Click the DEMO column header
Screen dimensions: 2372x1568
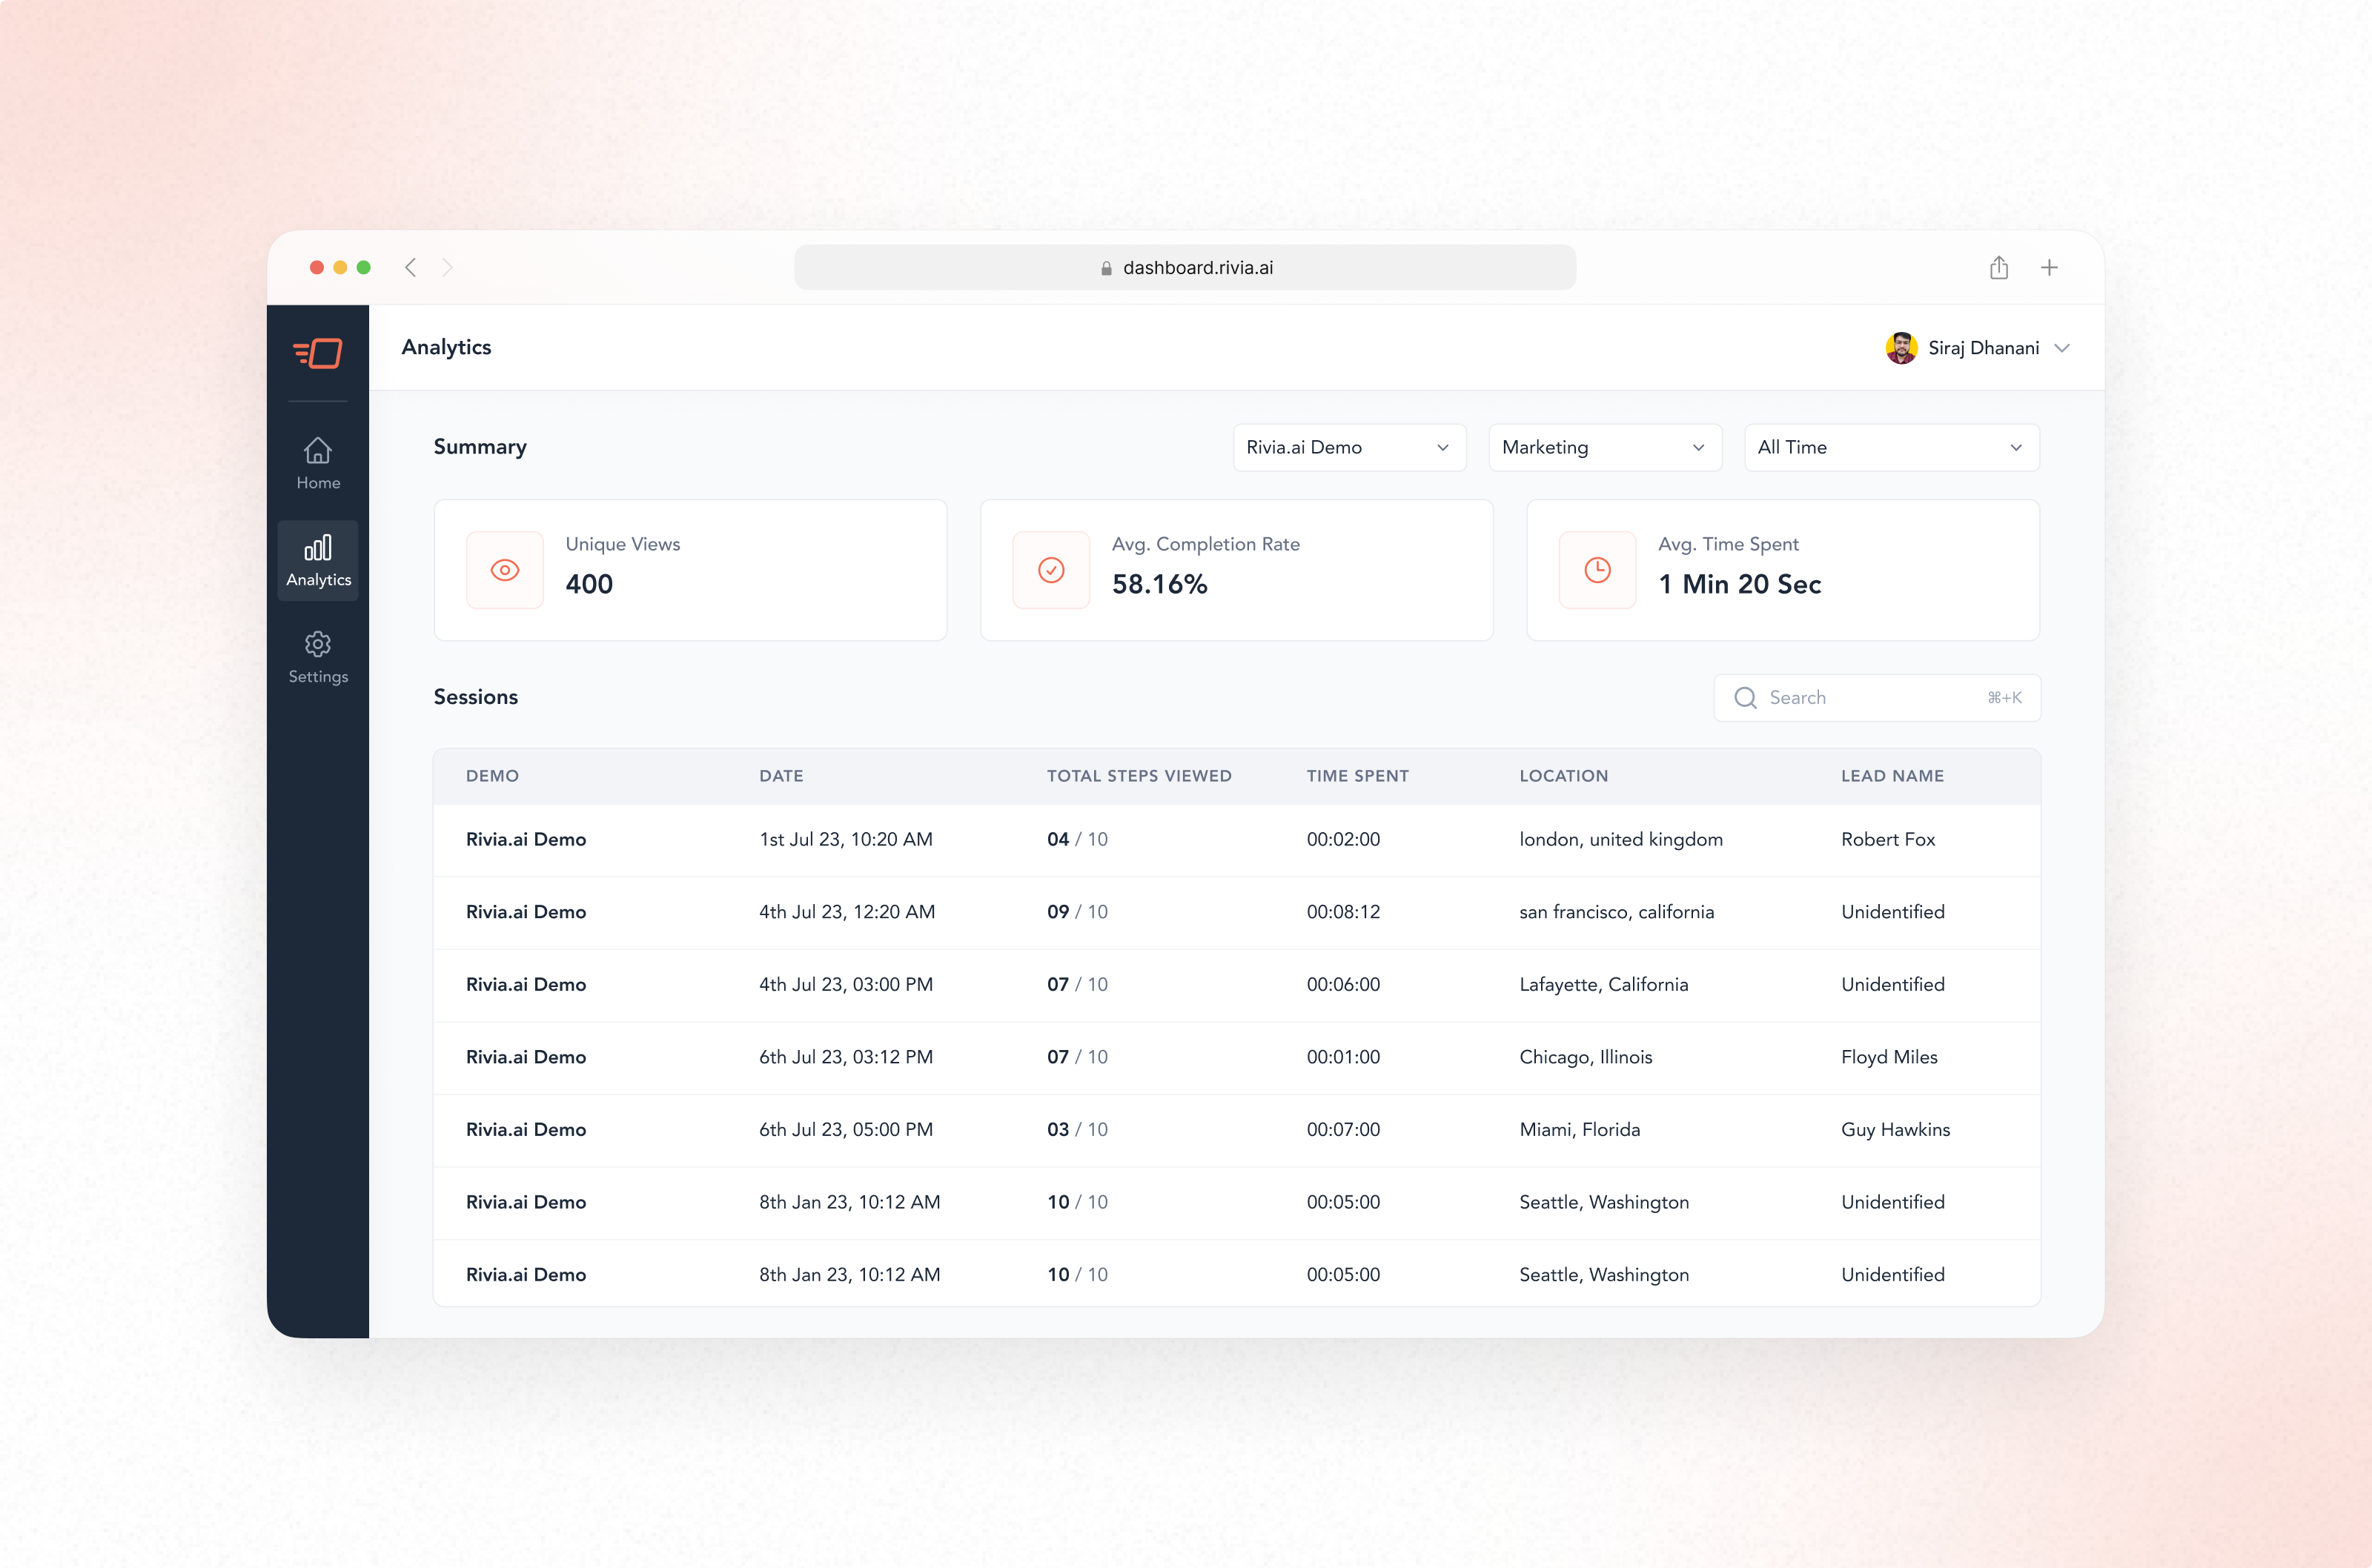click(x=492, y=776)
